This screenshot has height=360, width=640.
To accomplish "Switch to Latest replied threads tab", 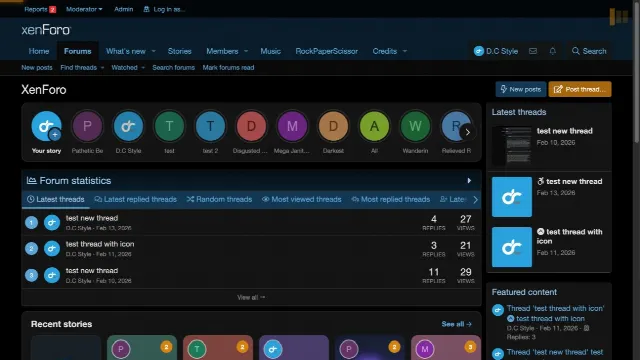I will pos(136,199).
